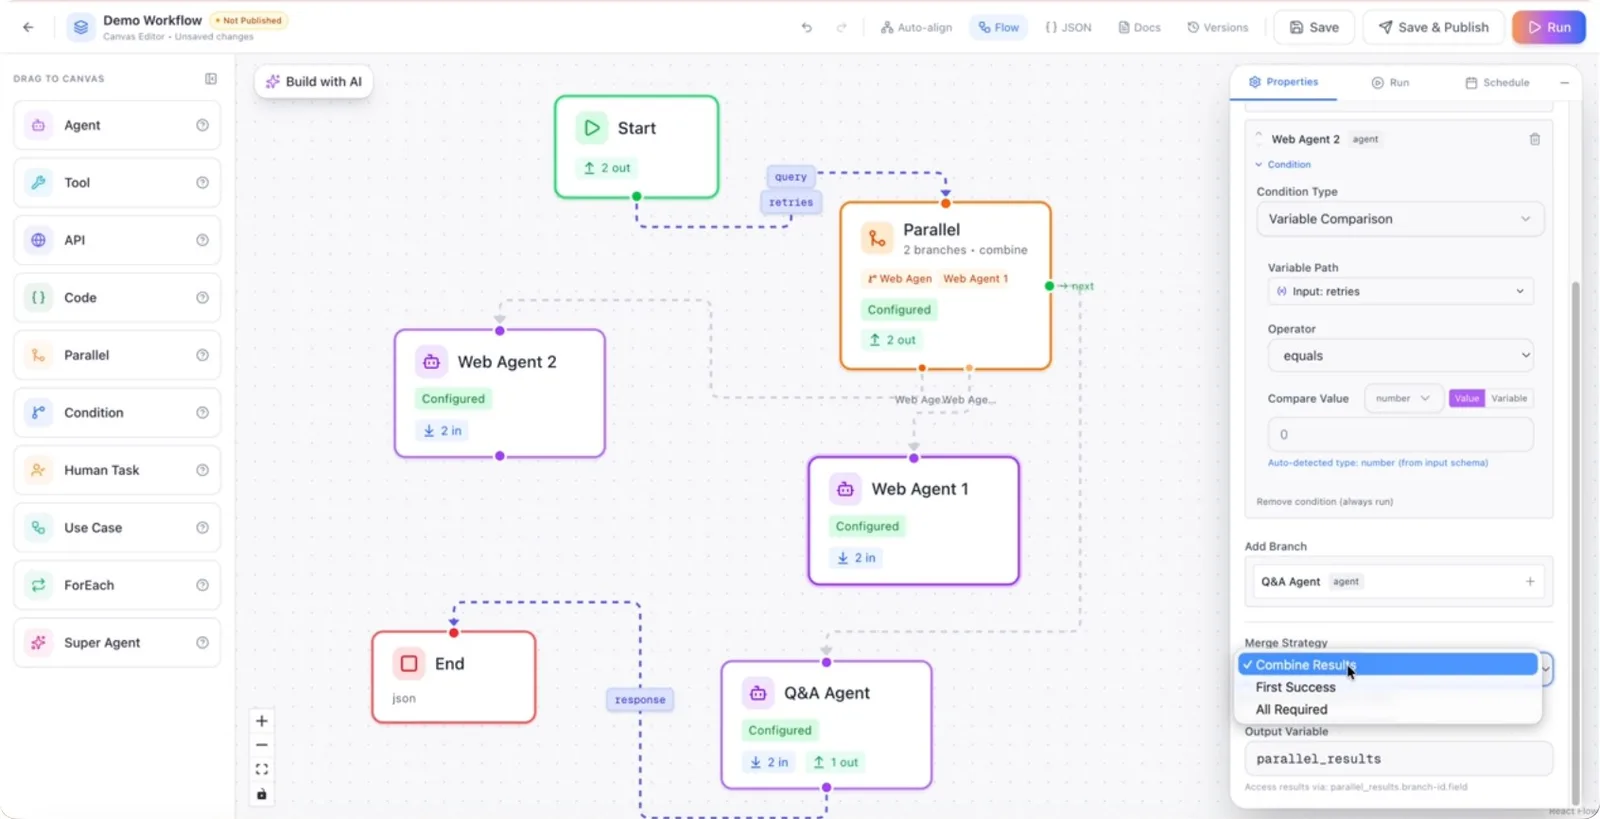
Task: Select the Condition icon in sidebar
Action: click(38, 412)
